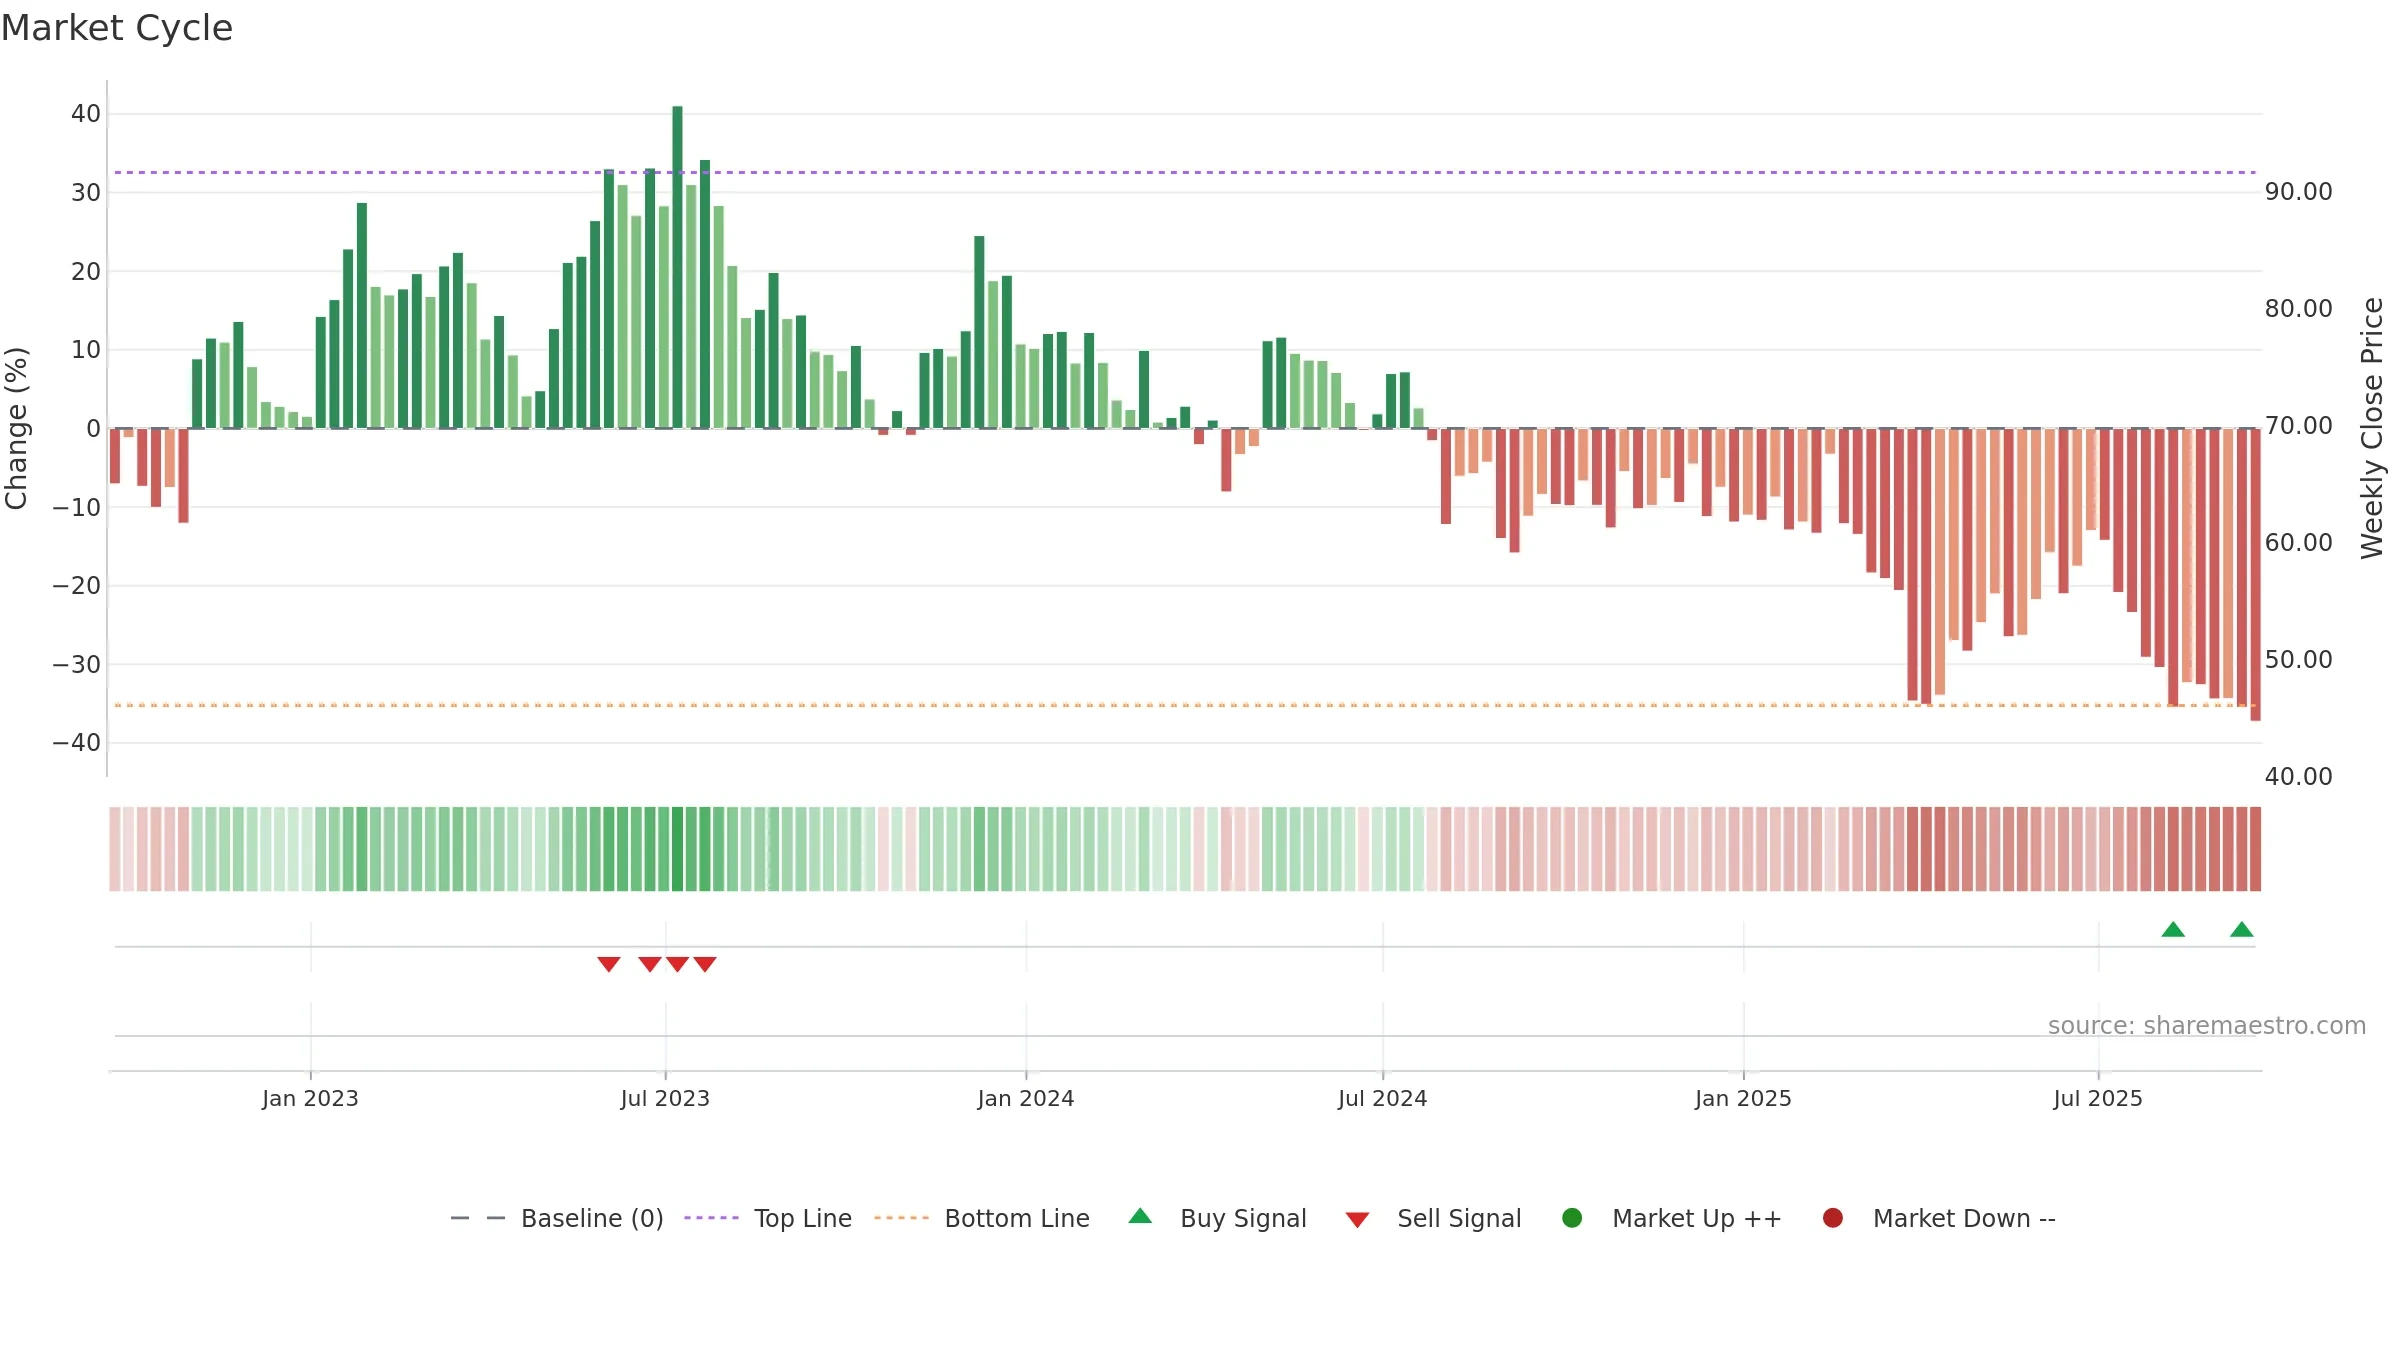
Task: Click the Jan 2024 axis label
Action: pyautogui.click(x=1026, y=1098)
